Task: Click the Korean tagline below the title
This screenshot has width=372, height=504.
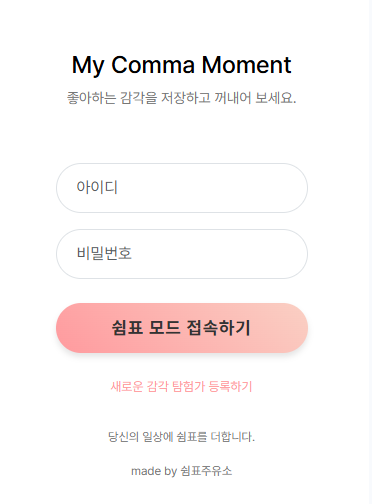Action: tap(182, 98)
